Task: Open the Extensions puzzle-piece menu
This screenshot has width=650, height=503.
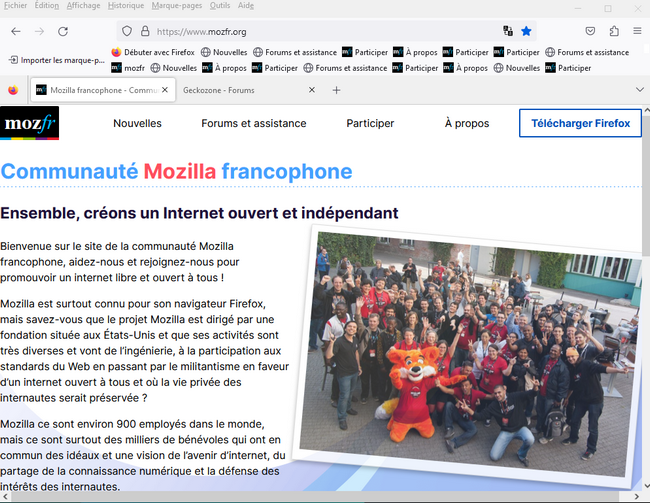Action: click(x=614, y=31)
